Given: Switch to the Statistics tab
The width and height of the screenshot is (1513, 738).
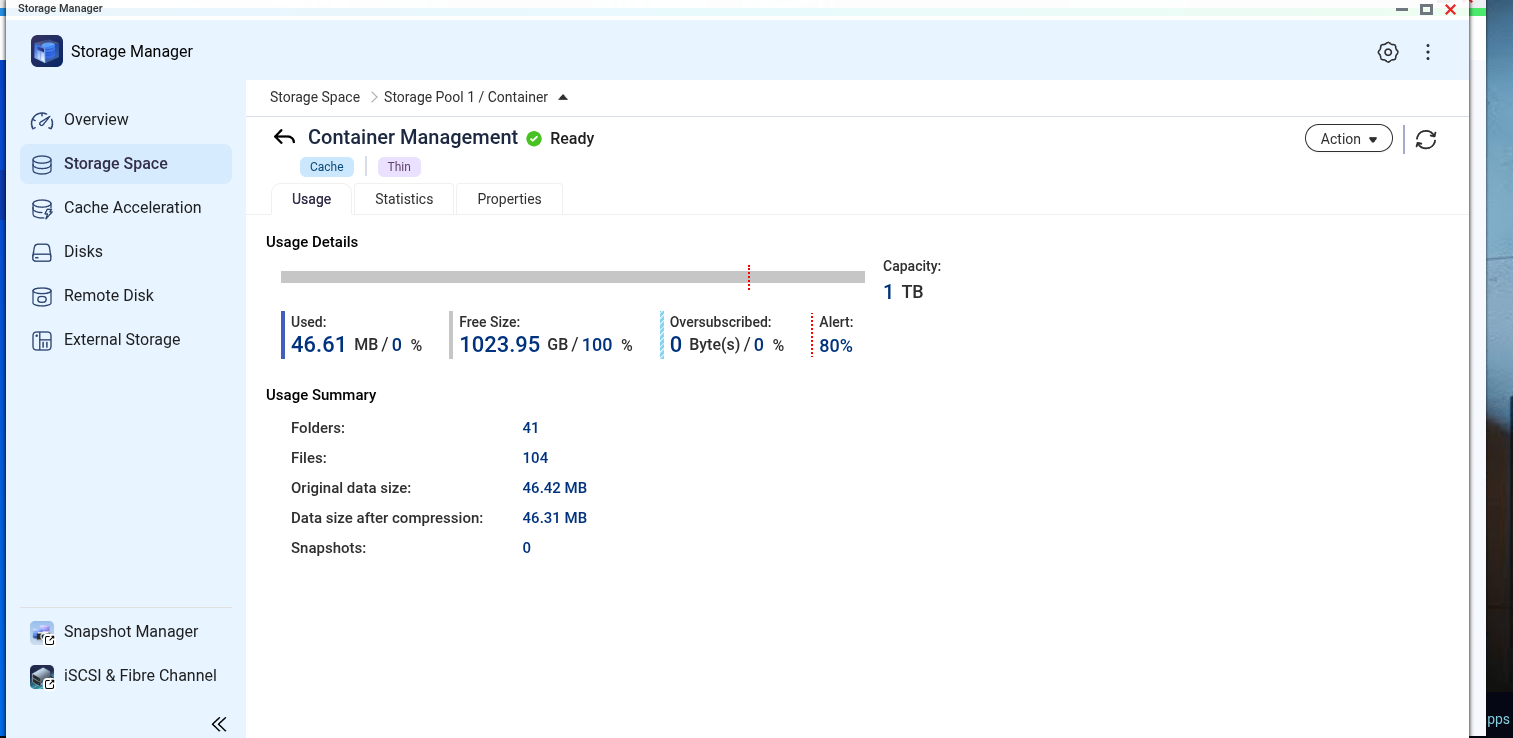Looking at the screenshot, I should click(404, 199).
